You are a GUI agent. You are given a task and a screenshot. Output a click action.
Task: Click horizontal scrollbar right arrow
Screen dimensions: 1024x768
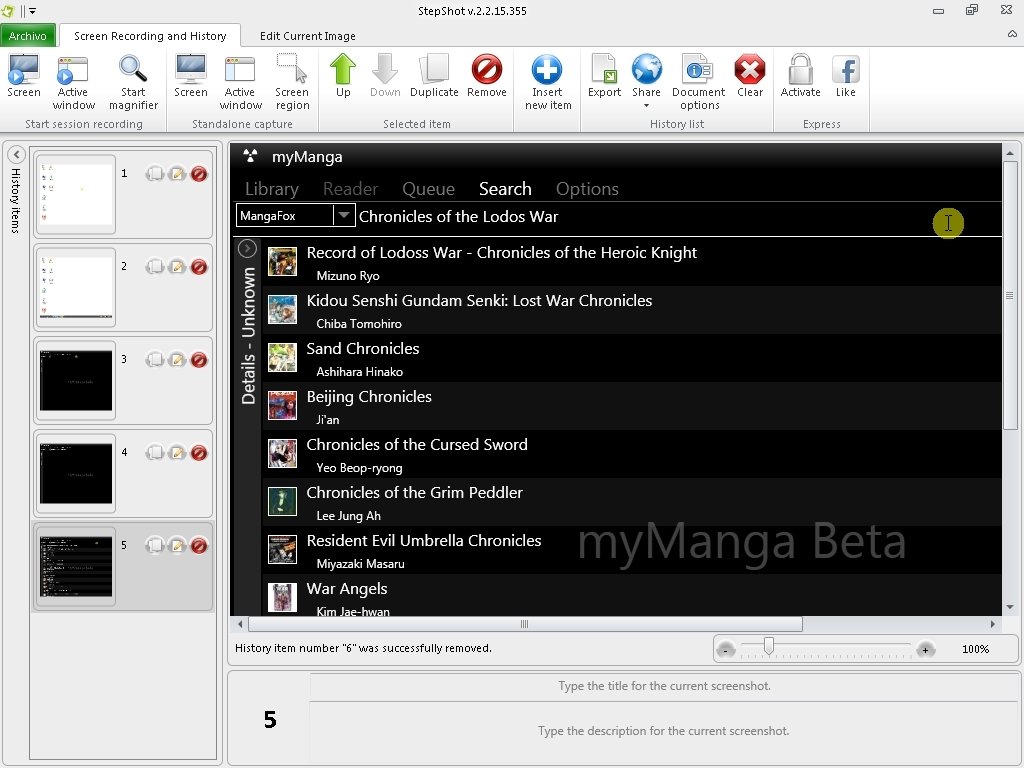[993, 624]
